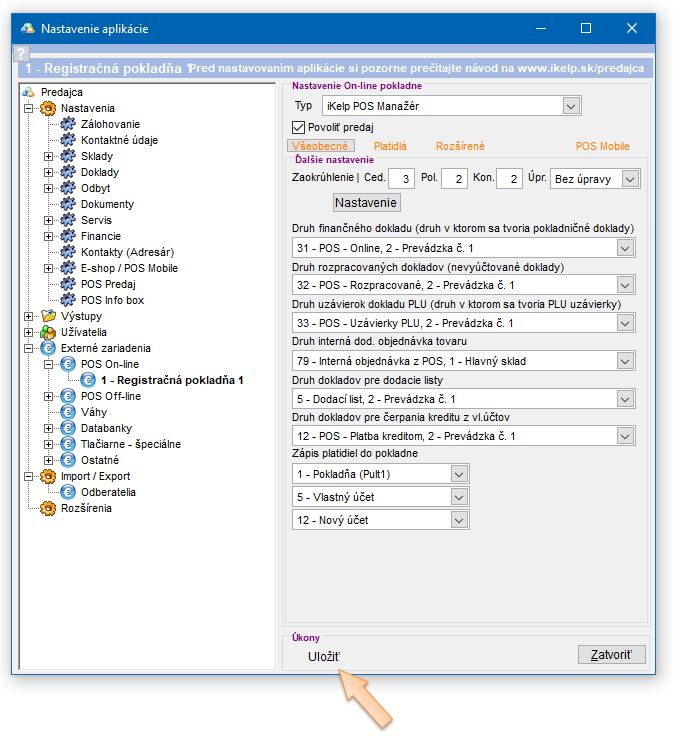Collapse the POS On-line tree node
The image size is (673, 740).
pyautogui.click(x=48, y=364)
